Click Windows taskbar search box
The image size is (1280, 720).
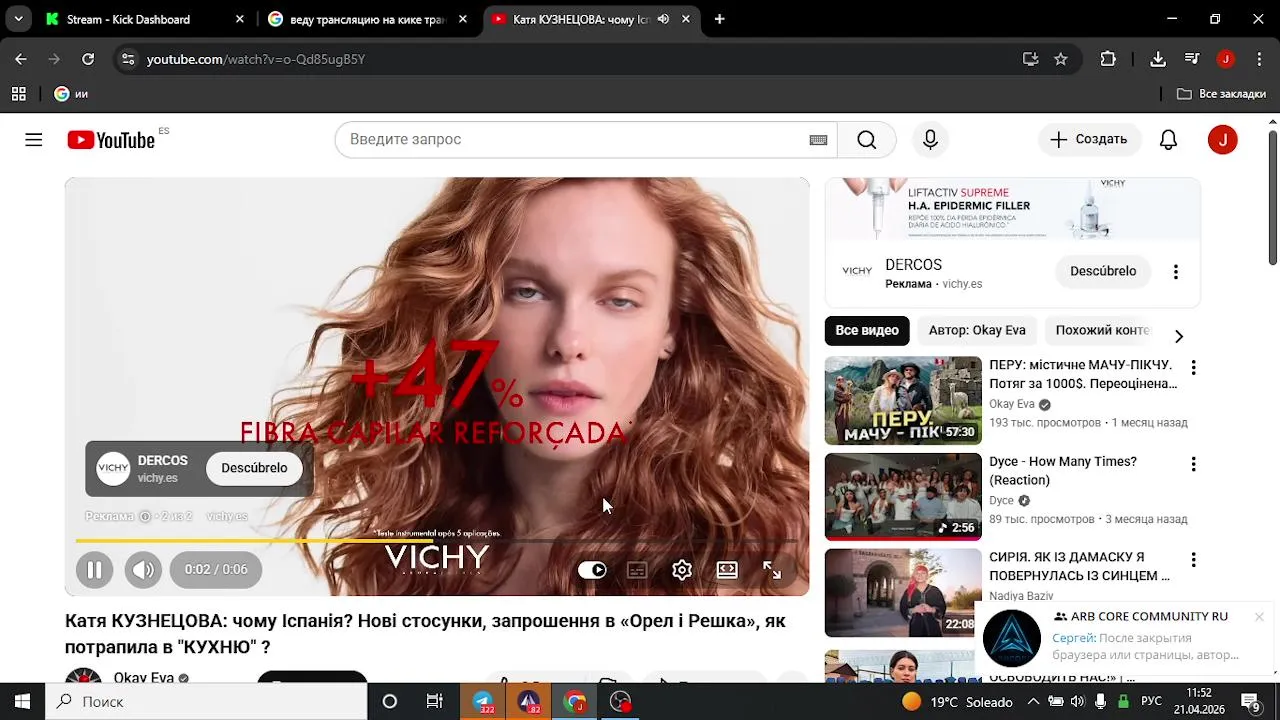coord(206,701)
